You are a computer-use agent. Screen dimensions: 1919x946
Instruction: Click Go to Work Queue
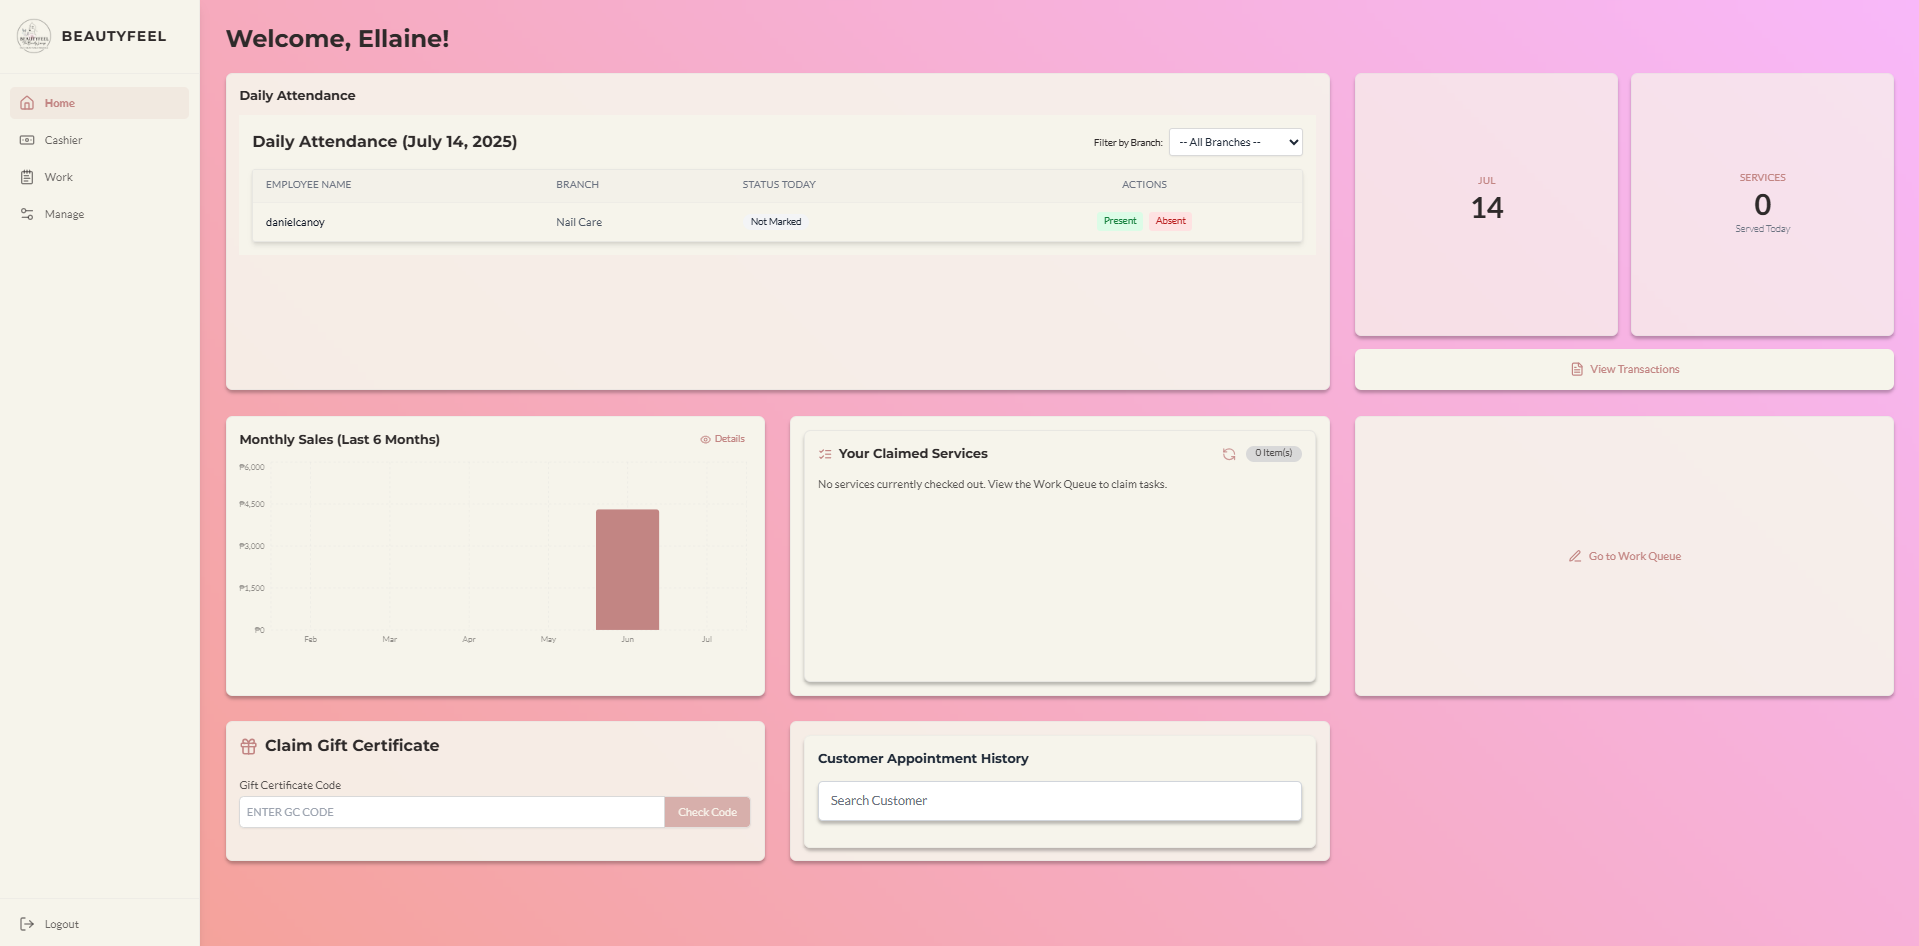click(1624, 556)
